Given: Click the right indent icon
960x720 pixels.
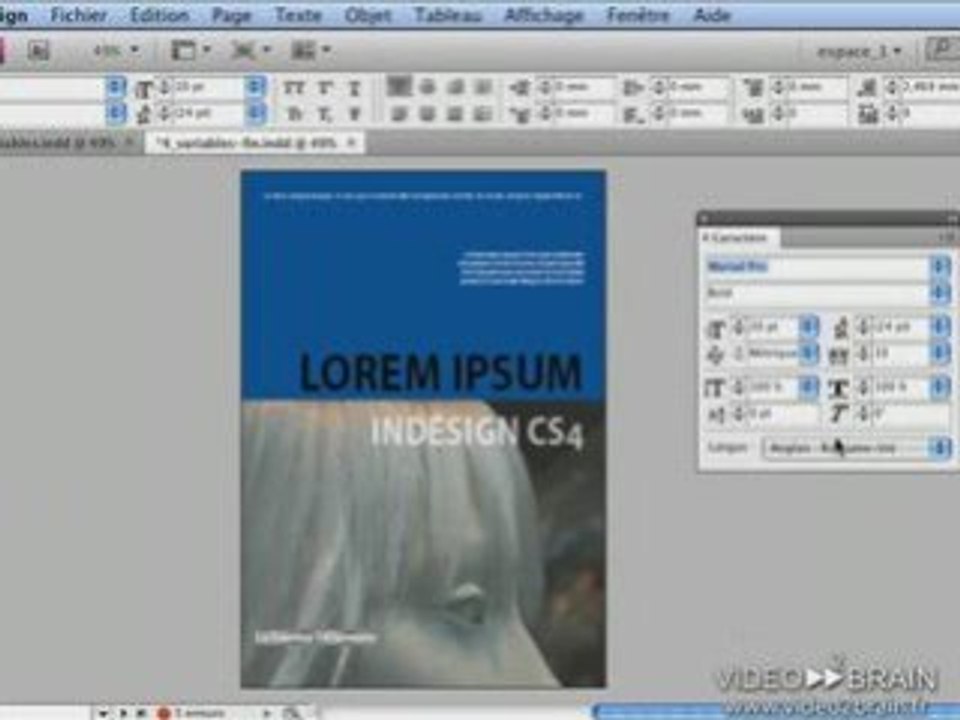Looking at the screenshot, I should (632, 88).
